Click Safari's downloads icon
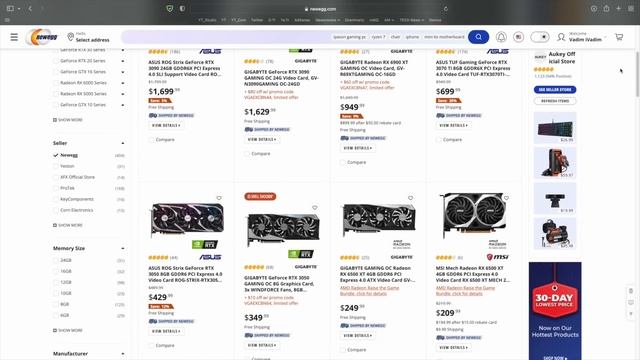The image size is (640, 360). 593,8
